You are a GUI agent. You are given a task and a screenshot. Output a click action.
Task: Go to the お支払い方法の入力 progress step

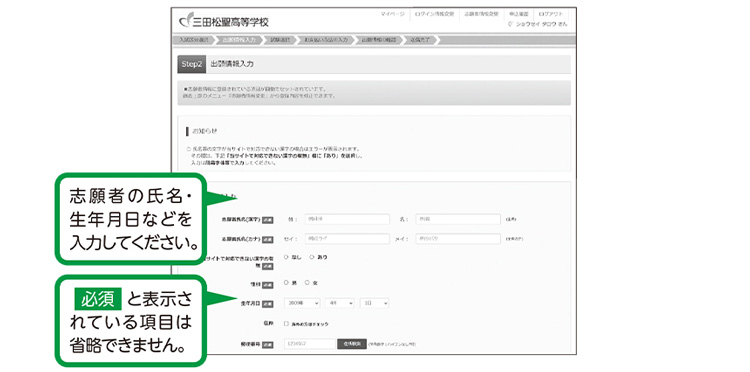click(325, 40)
